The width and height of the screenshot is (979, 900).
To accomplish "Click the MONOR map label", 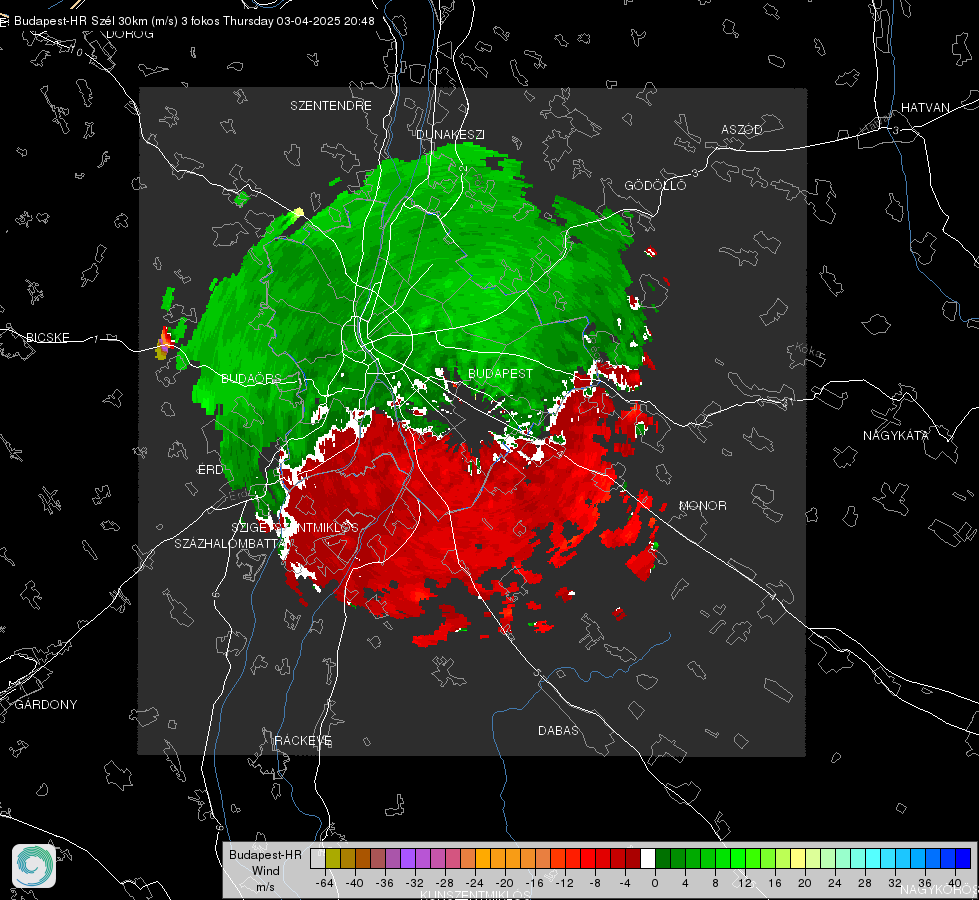I will coord(702,505).
